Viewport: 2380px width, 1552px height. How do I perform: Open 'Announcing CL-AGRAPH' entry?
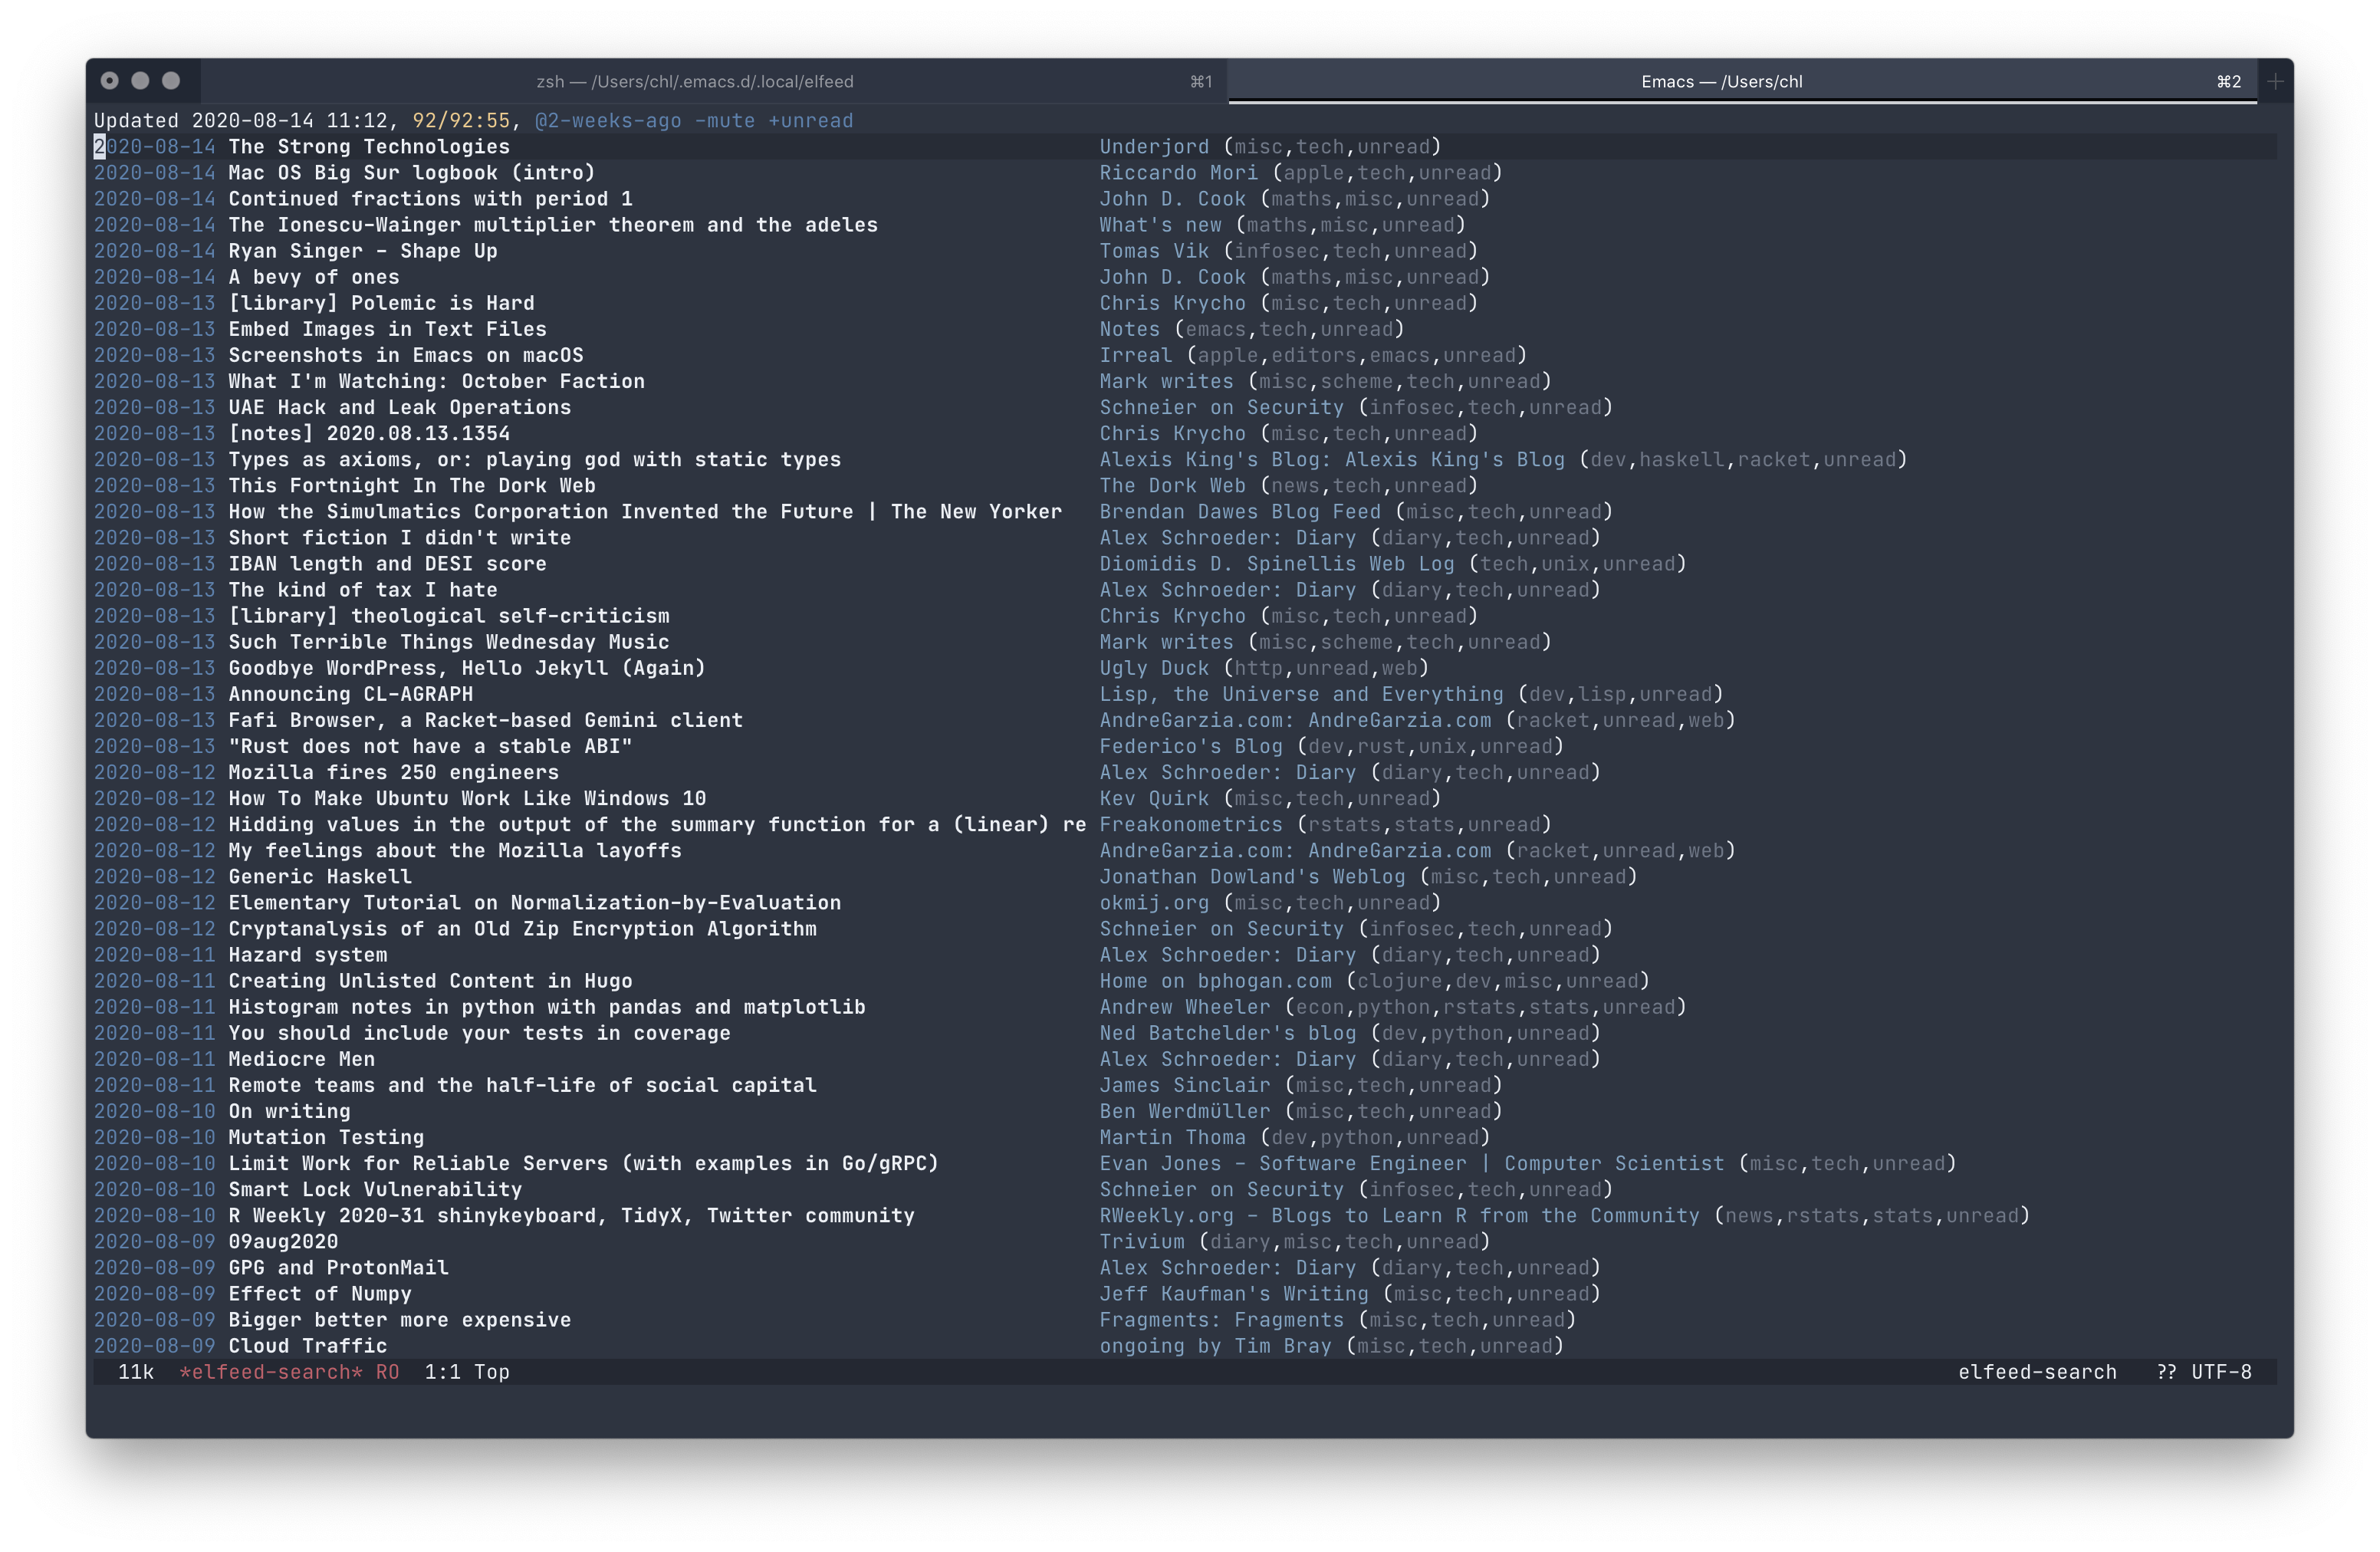[x=350, y=694]
